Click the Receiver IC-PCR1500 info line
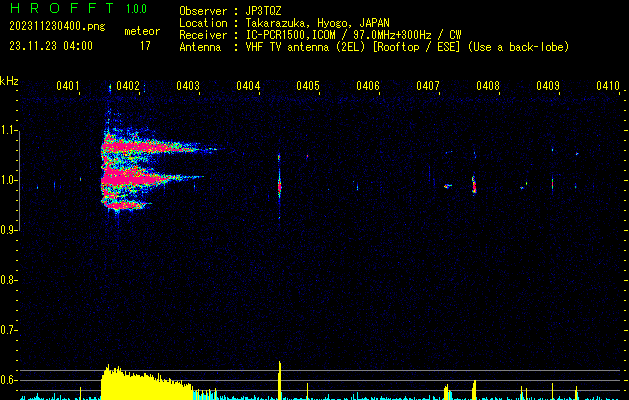 (x=319, y=34)
